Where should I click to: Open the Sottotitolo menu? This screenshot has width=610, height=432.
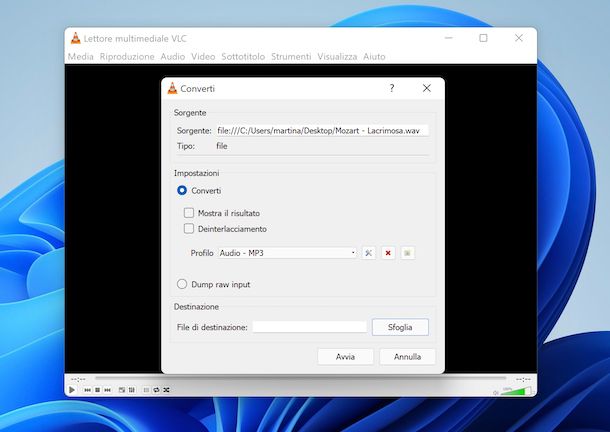coord(243,56)
